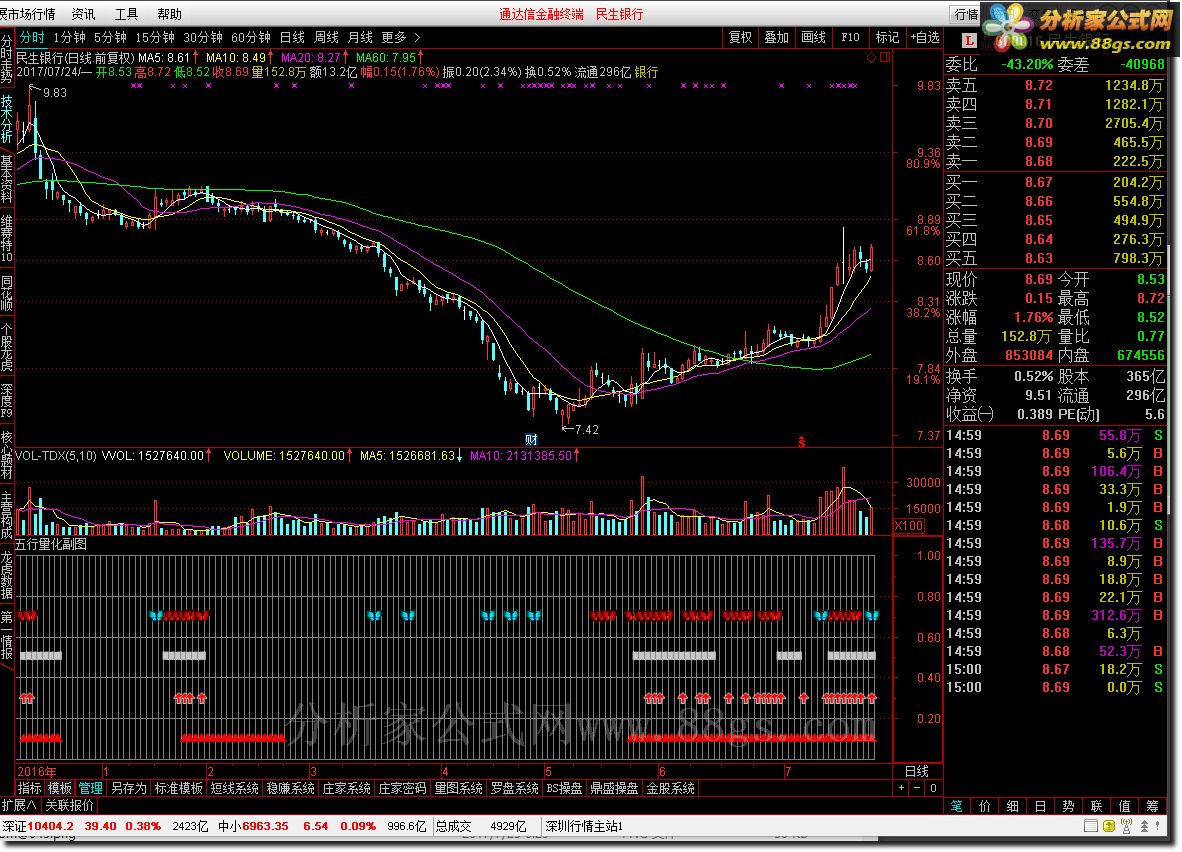The width and height of the screenshot is (1182, 852).
Task: Click the +自选 add-to-watchlist button
Action: click(924, 37)
